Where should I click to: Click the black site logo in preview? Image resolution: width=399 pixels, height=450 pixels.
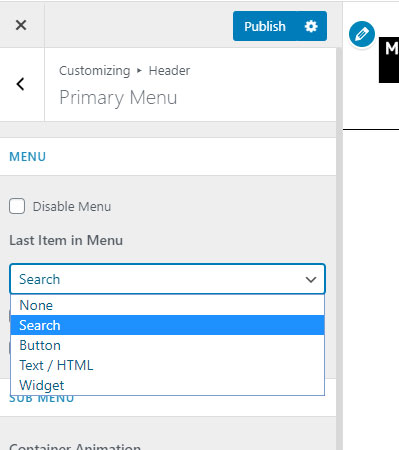click(389, 60)
